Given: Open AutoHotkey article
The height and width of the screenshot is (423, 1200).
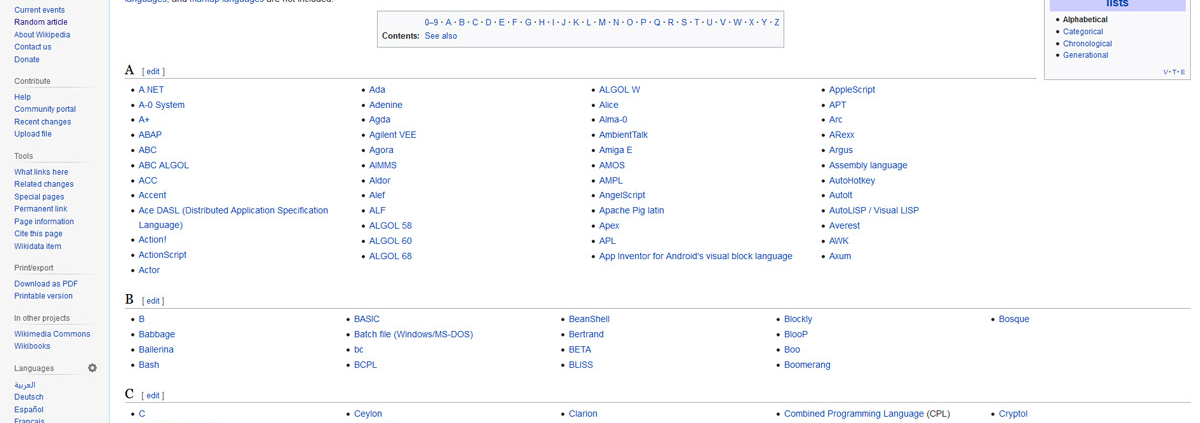Looking at the screenshot, I should coord(852,181).
